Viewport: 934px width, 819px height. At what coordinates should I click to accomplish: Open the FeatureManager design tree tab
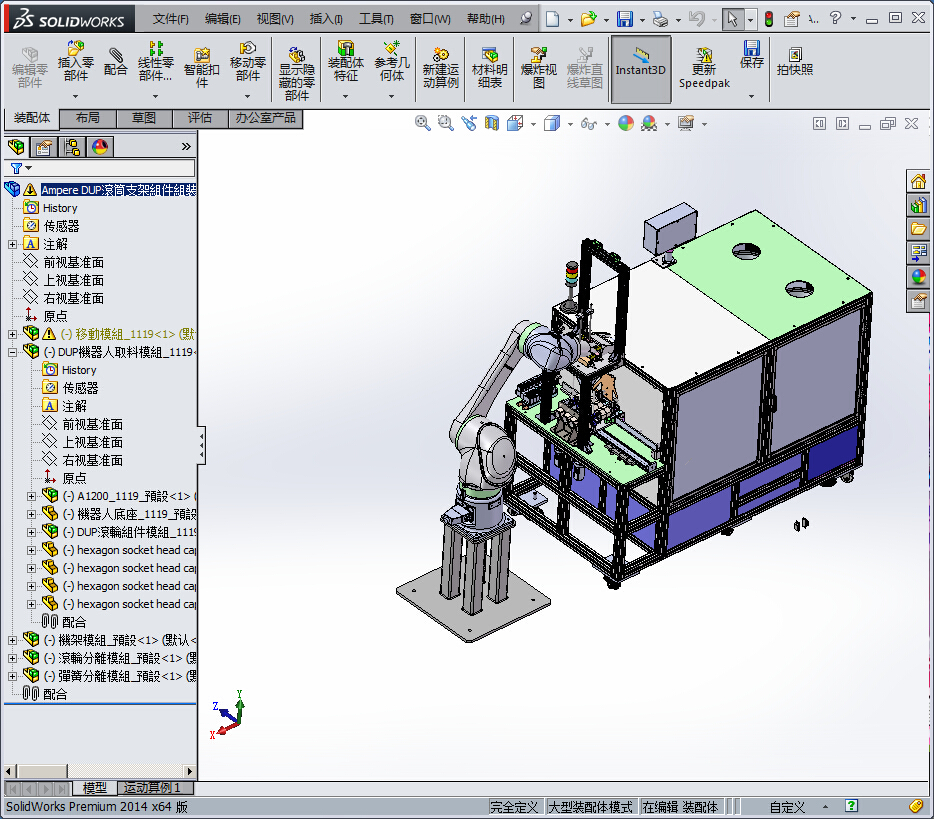tap(17, 147)
